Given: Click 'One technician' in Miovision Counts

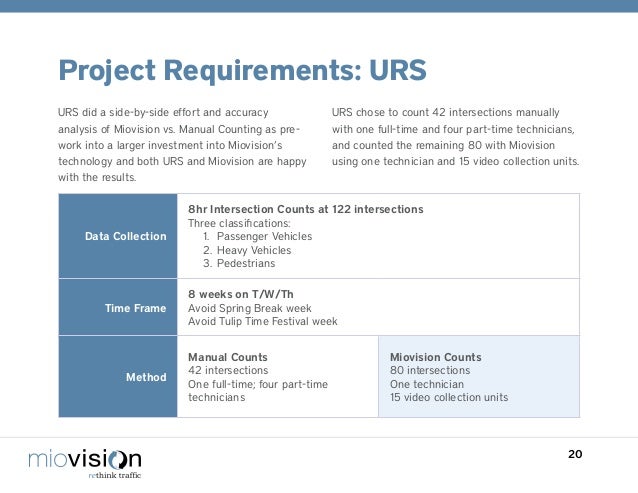Looking at the screenshot, I should [427, 384].
